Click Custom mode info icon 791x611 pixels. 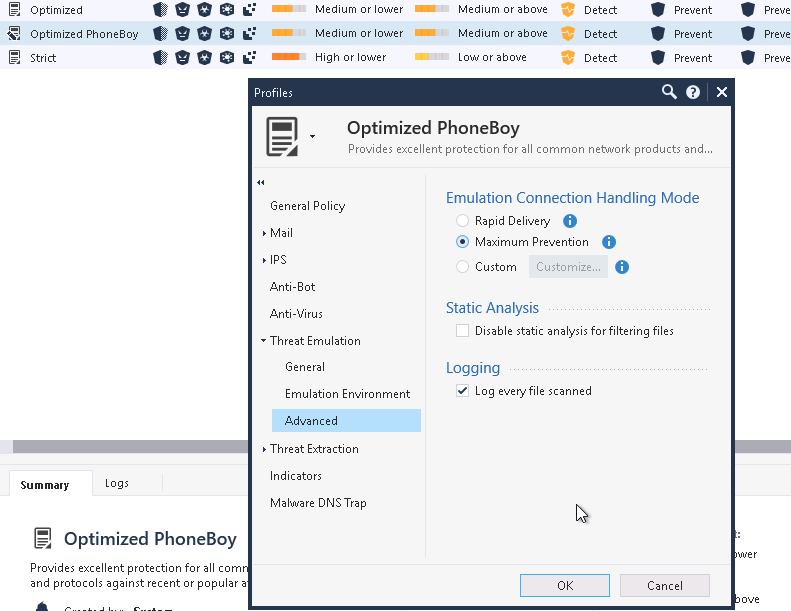(x=622, y=267)
